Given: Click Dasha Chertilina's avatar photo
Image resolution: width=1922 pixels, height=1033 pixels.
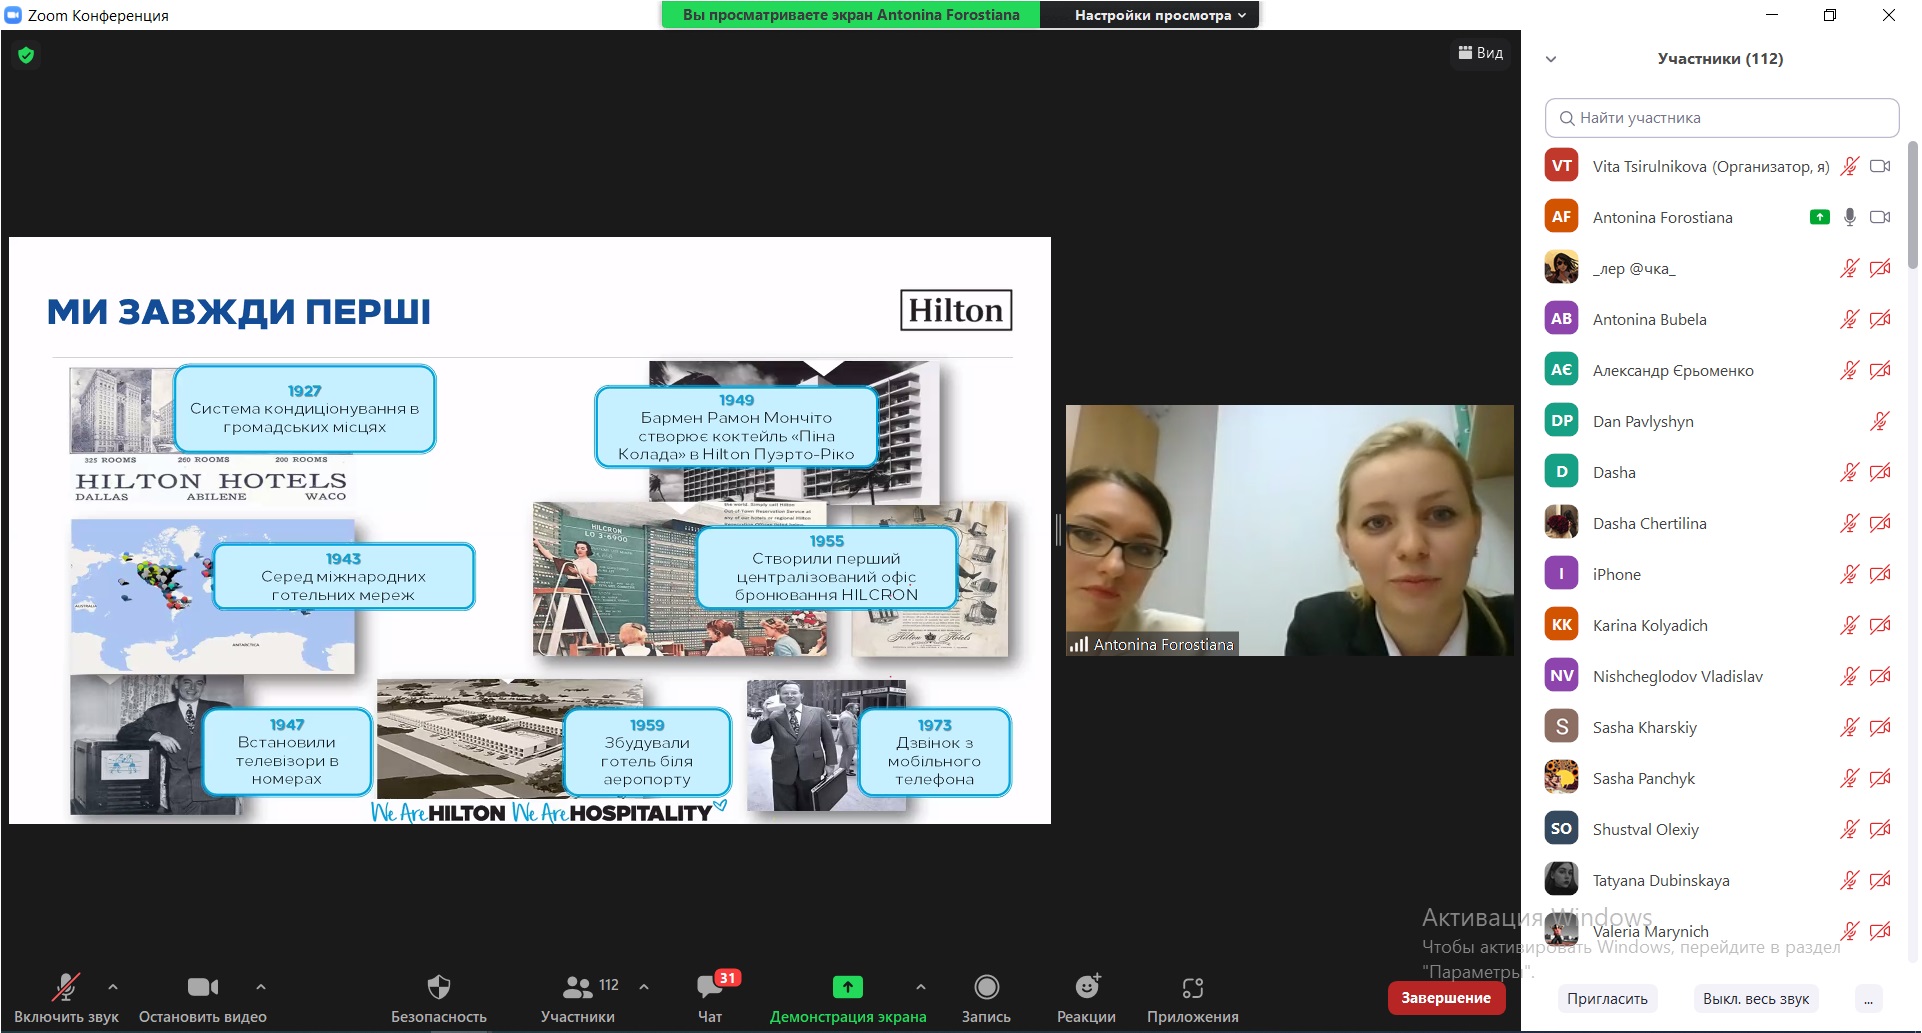Looking at the screenshot, I should pyautogui.click(x=1561, y=523).
